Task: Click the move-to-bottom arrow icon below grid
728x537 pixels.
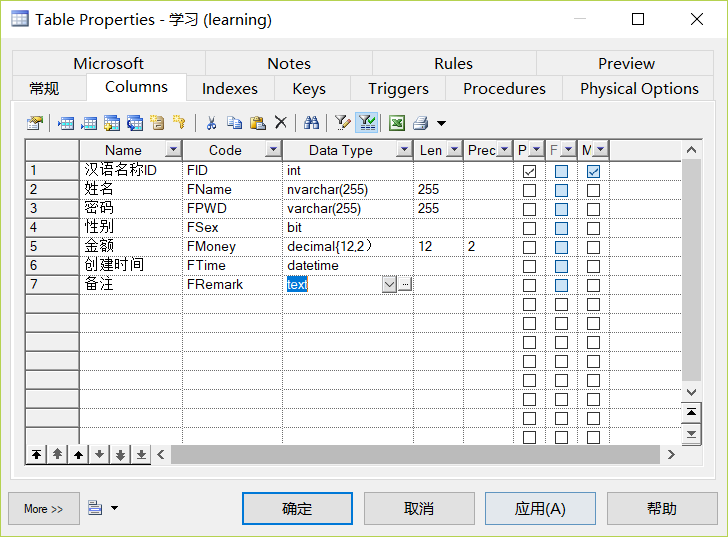Action: pyautogui.click(x=142, y=454)
